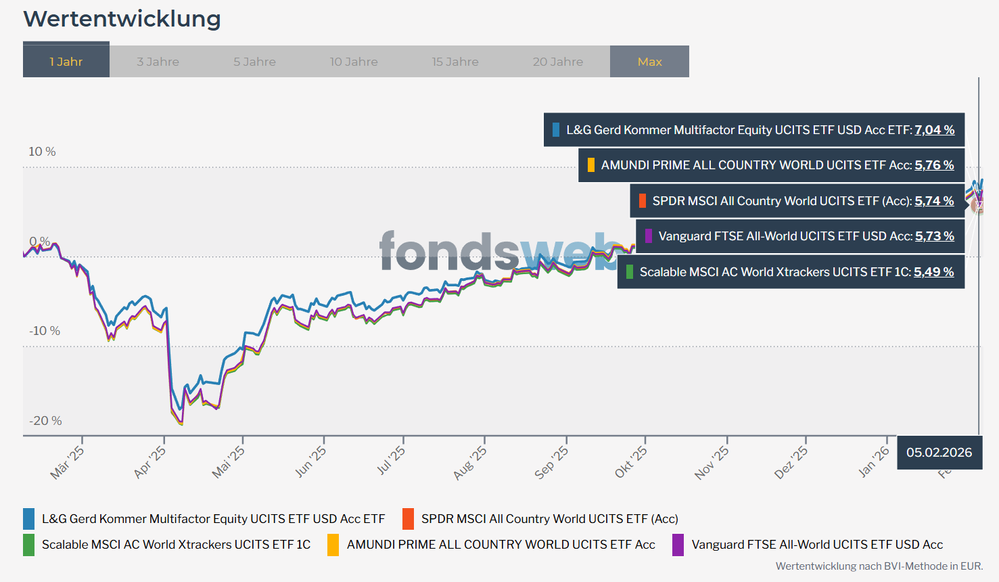Screen dimensions: 999x582
Task: Click the Sep '25 axis label
Action: tap(551, 463)
